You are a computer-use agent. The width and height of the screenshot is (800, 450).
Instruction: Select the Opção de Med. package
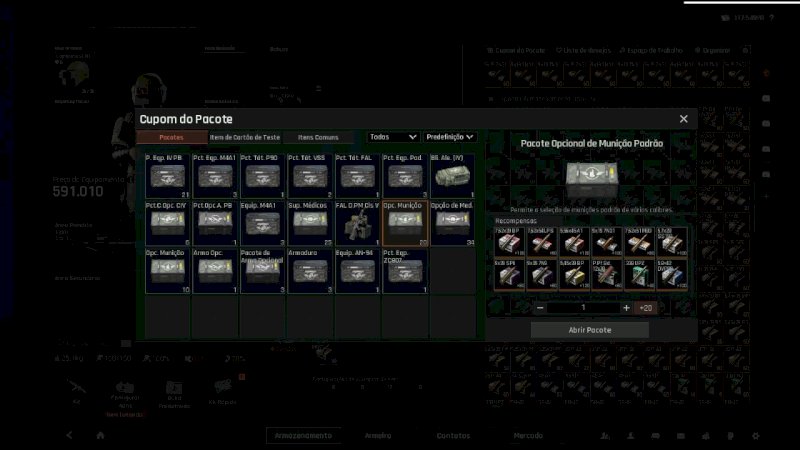(452, 223)
